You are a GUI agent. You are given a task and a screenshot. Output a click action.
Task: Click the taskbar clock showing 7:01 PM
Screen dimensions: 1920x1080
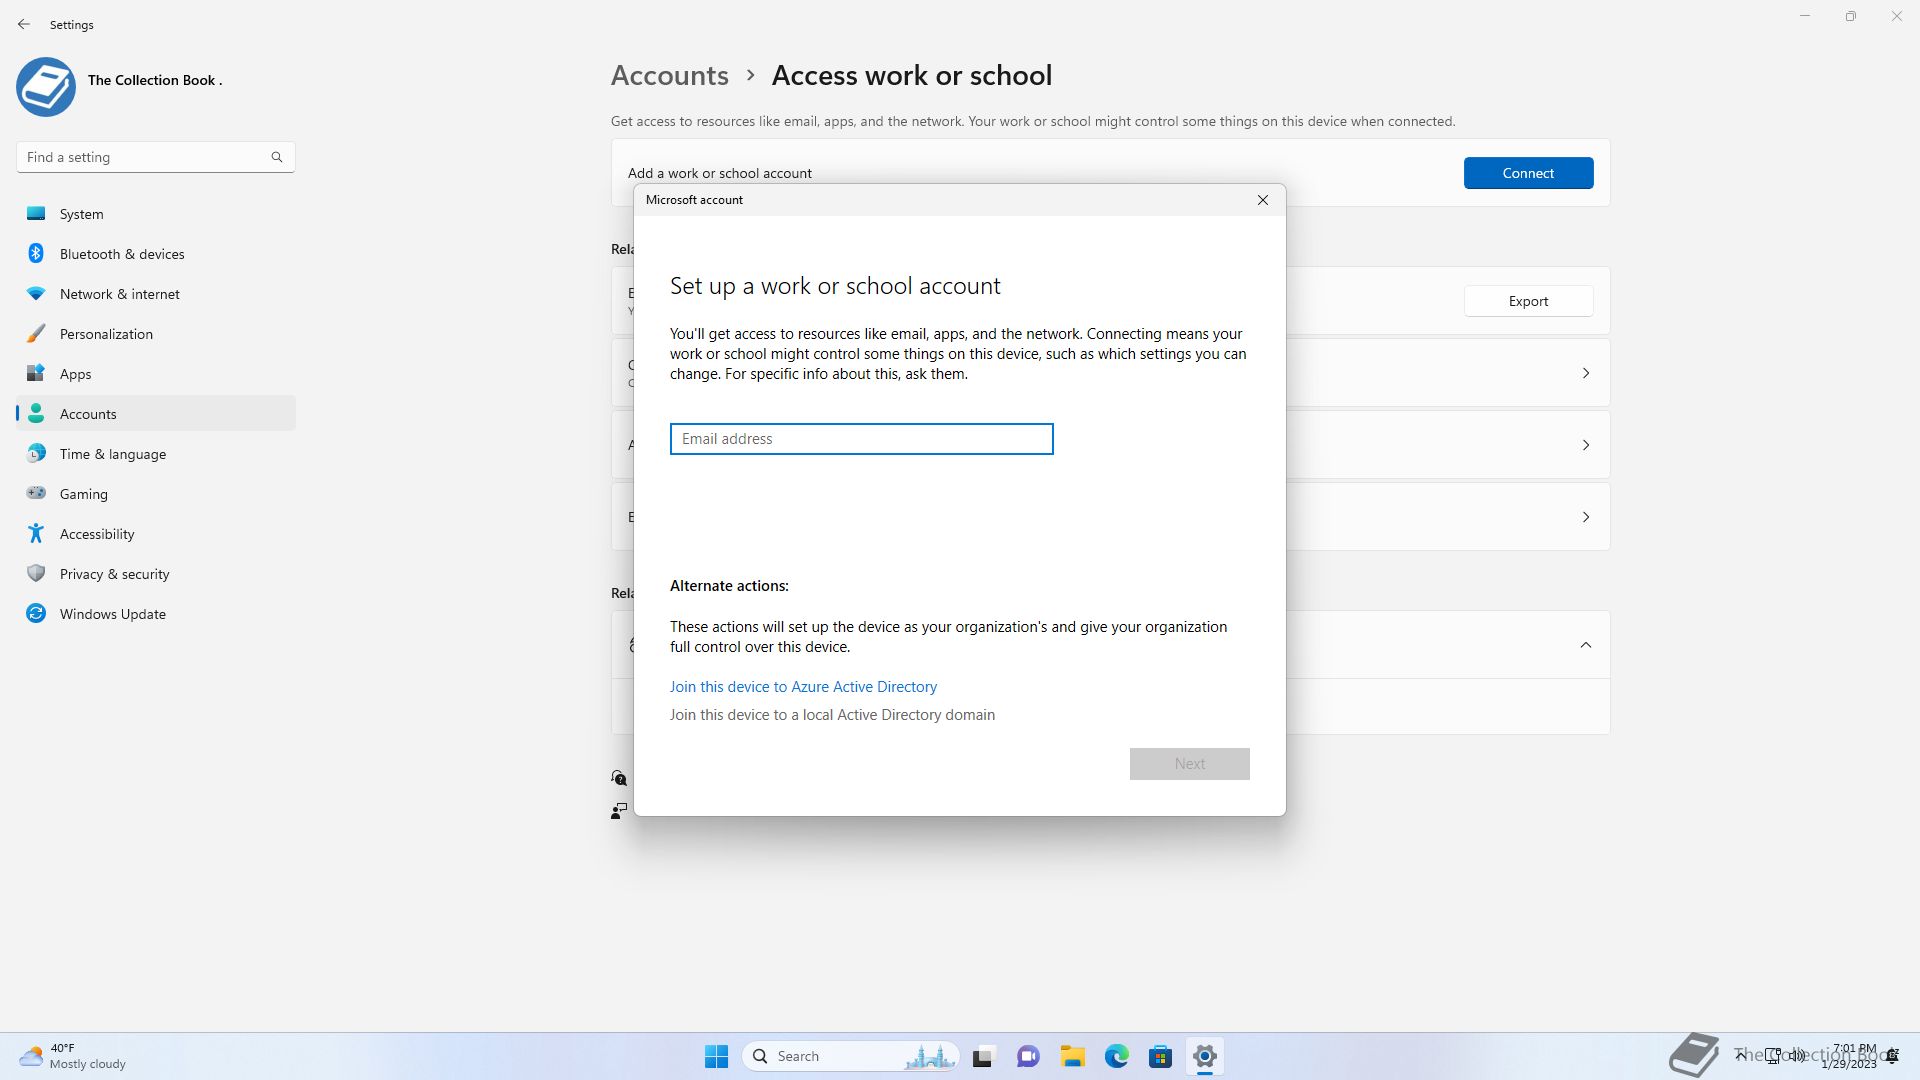[1851, 1056]
